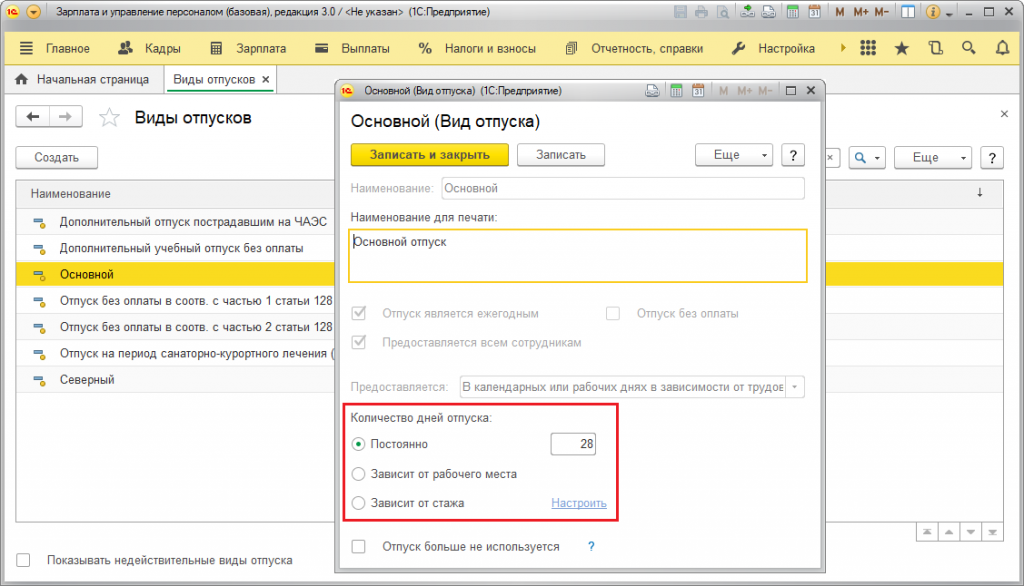This screenshot has height=586, width=1024.
Task: Expand Еще dropdown in list toolbar
Action: tap(933, 157)
